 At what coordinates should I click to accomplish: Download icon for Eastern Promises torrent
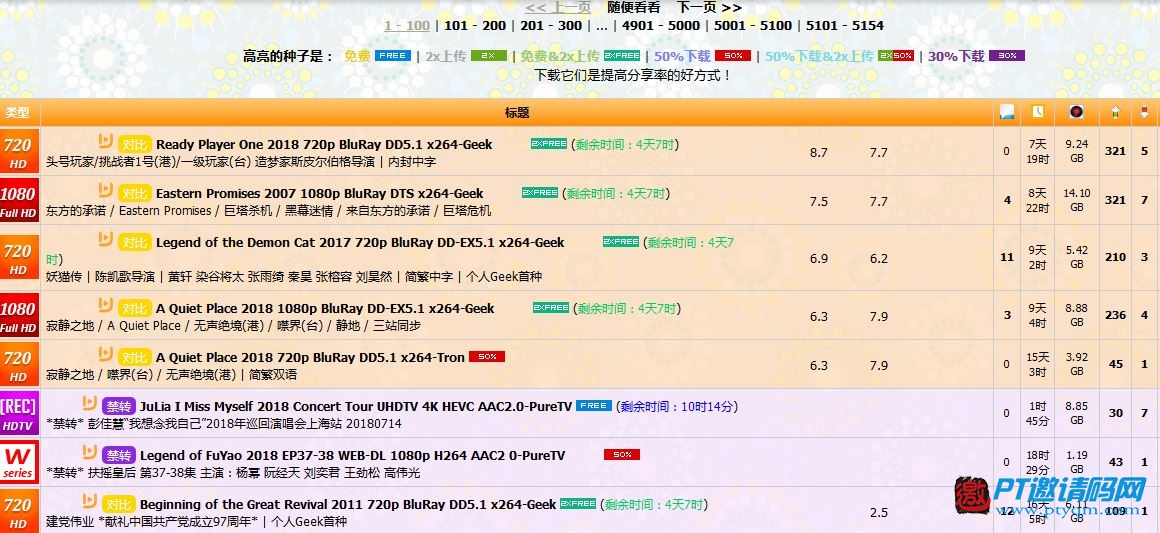pyautogui.click(x=106, y=191)
